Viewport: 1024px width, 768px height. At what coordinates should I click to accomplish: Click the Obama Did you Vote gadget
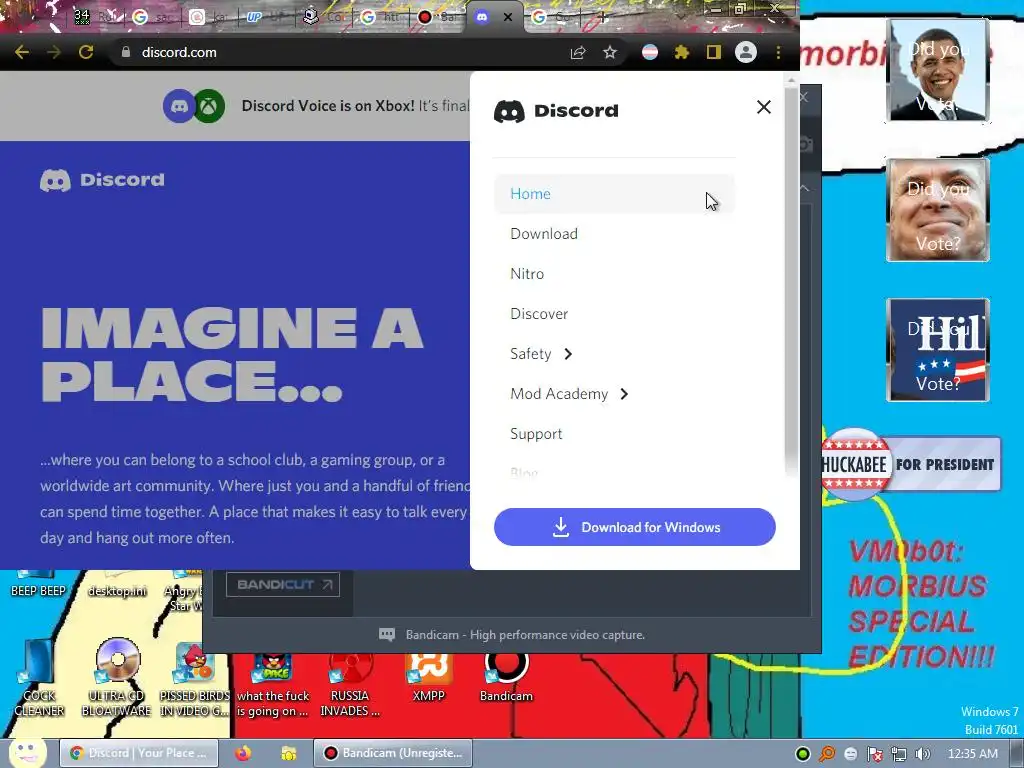point(938,70)
